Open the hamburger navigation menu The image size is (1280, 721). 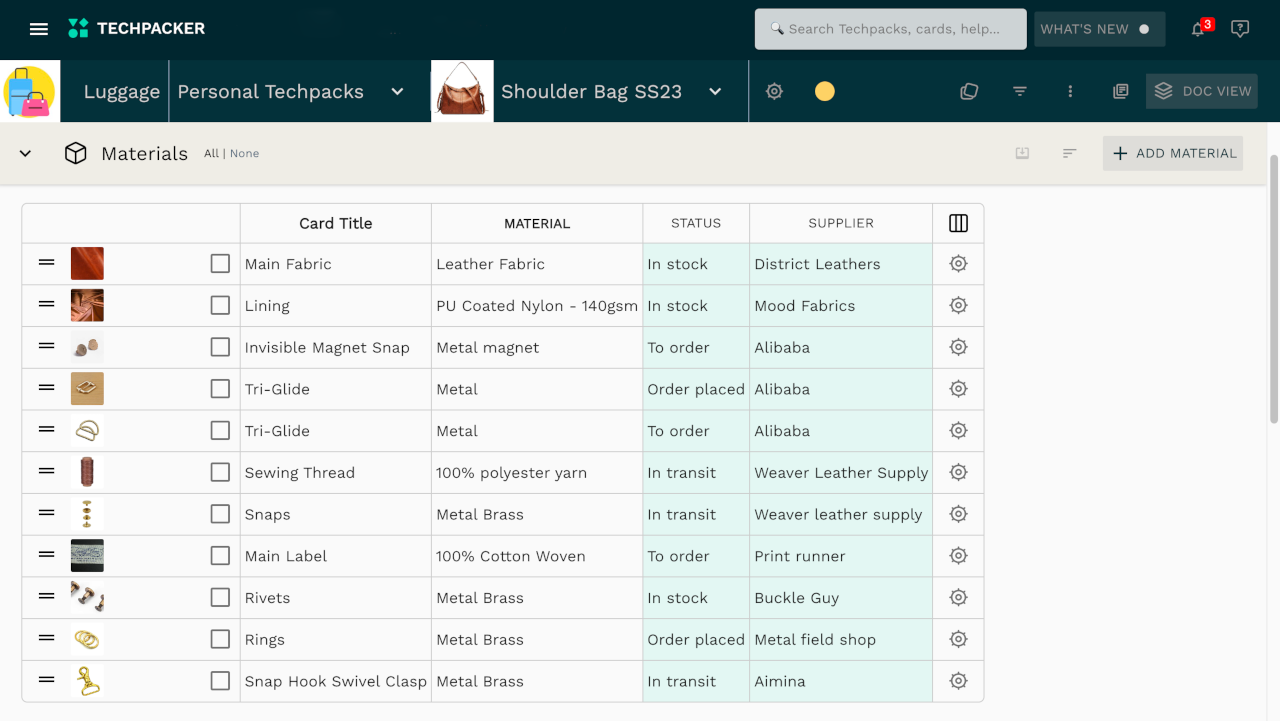coord(39,29)
